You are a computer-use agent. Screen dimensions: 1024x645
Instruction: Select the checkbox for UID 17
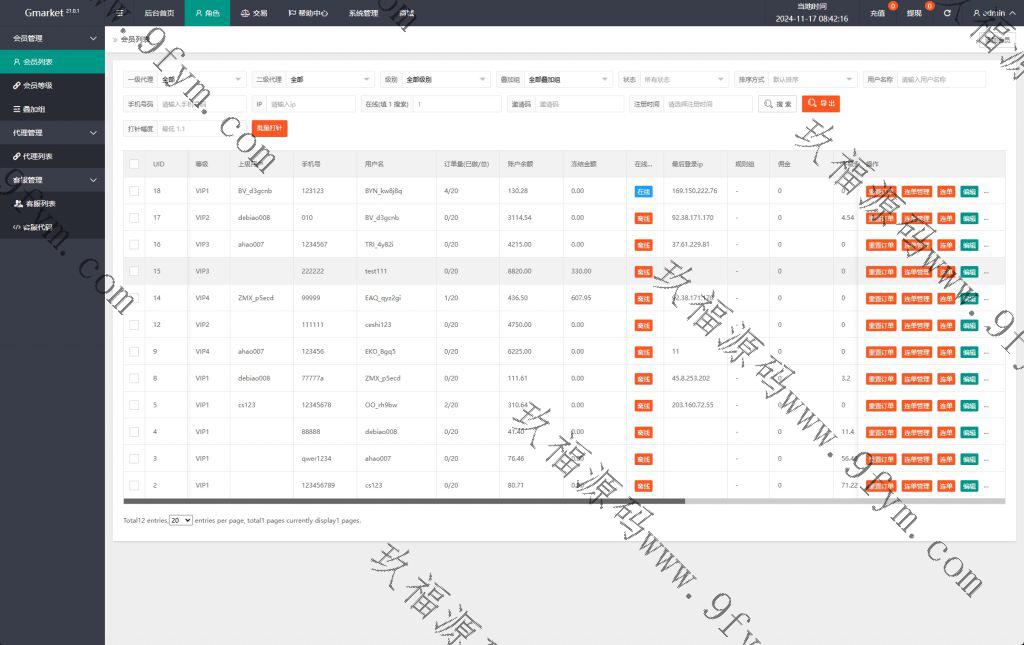coord(134,217)
